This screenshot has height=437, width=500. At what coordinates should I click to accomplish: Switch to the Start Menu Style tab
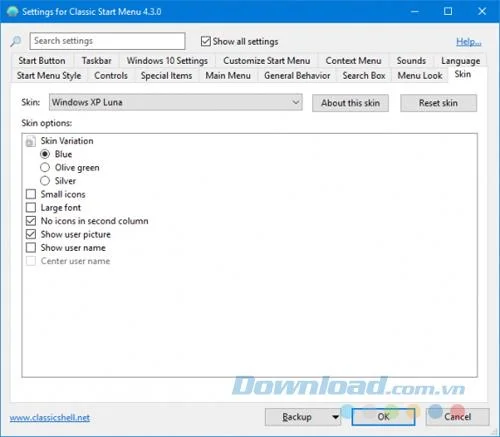coord(49,76)
